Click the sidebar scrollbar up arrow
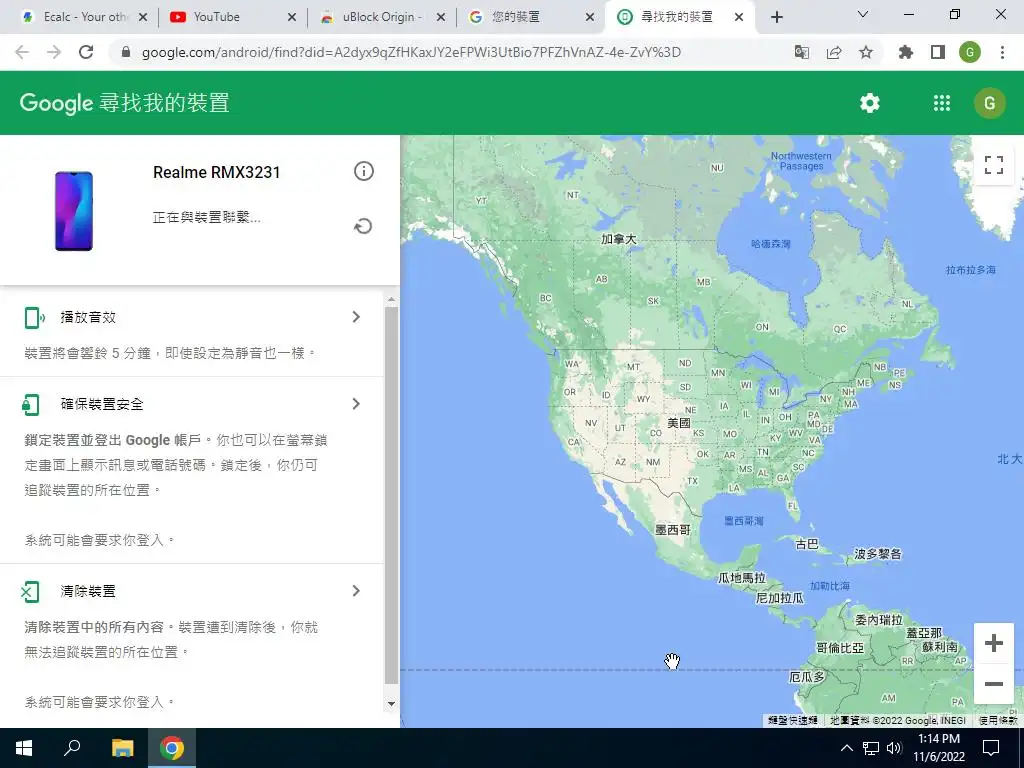1024x768 pixels. tap(391, 300)
